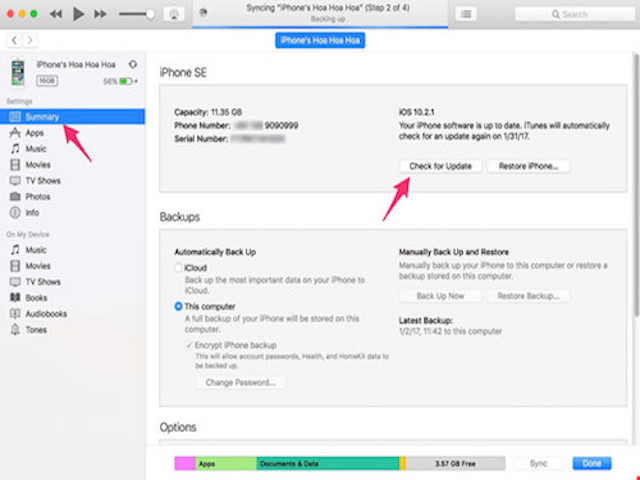Click Back Up Now button

click(x=440, y=296)
